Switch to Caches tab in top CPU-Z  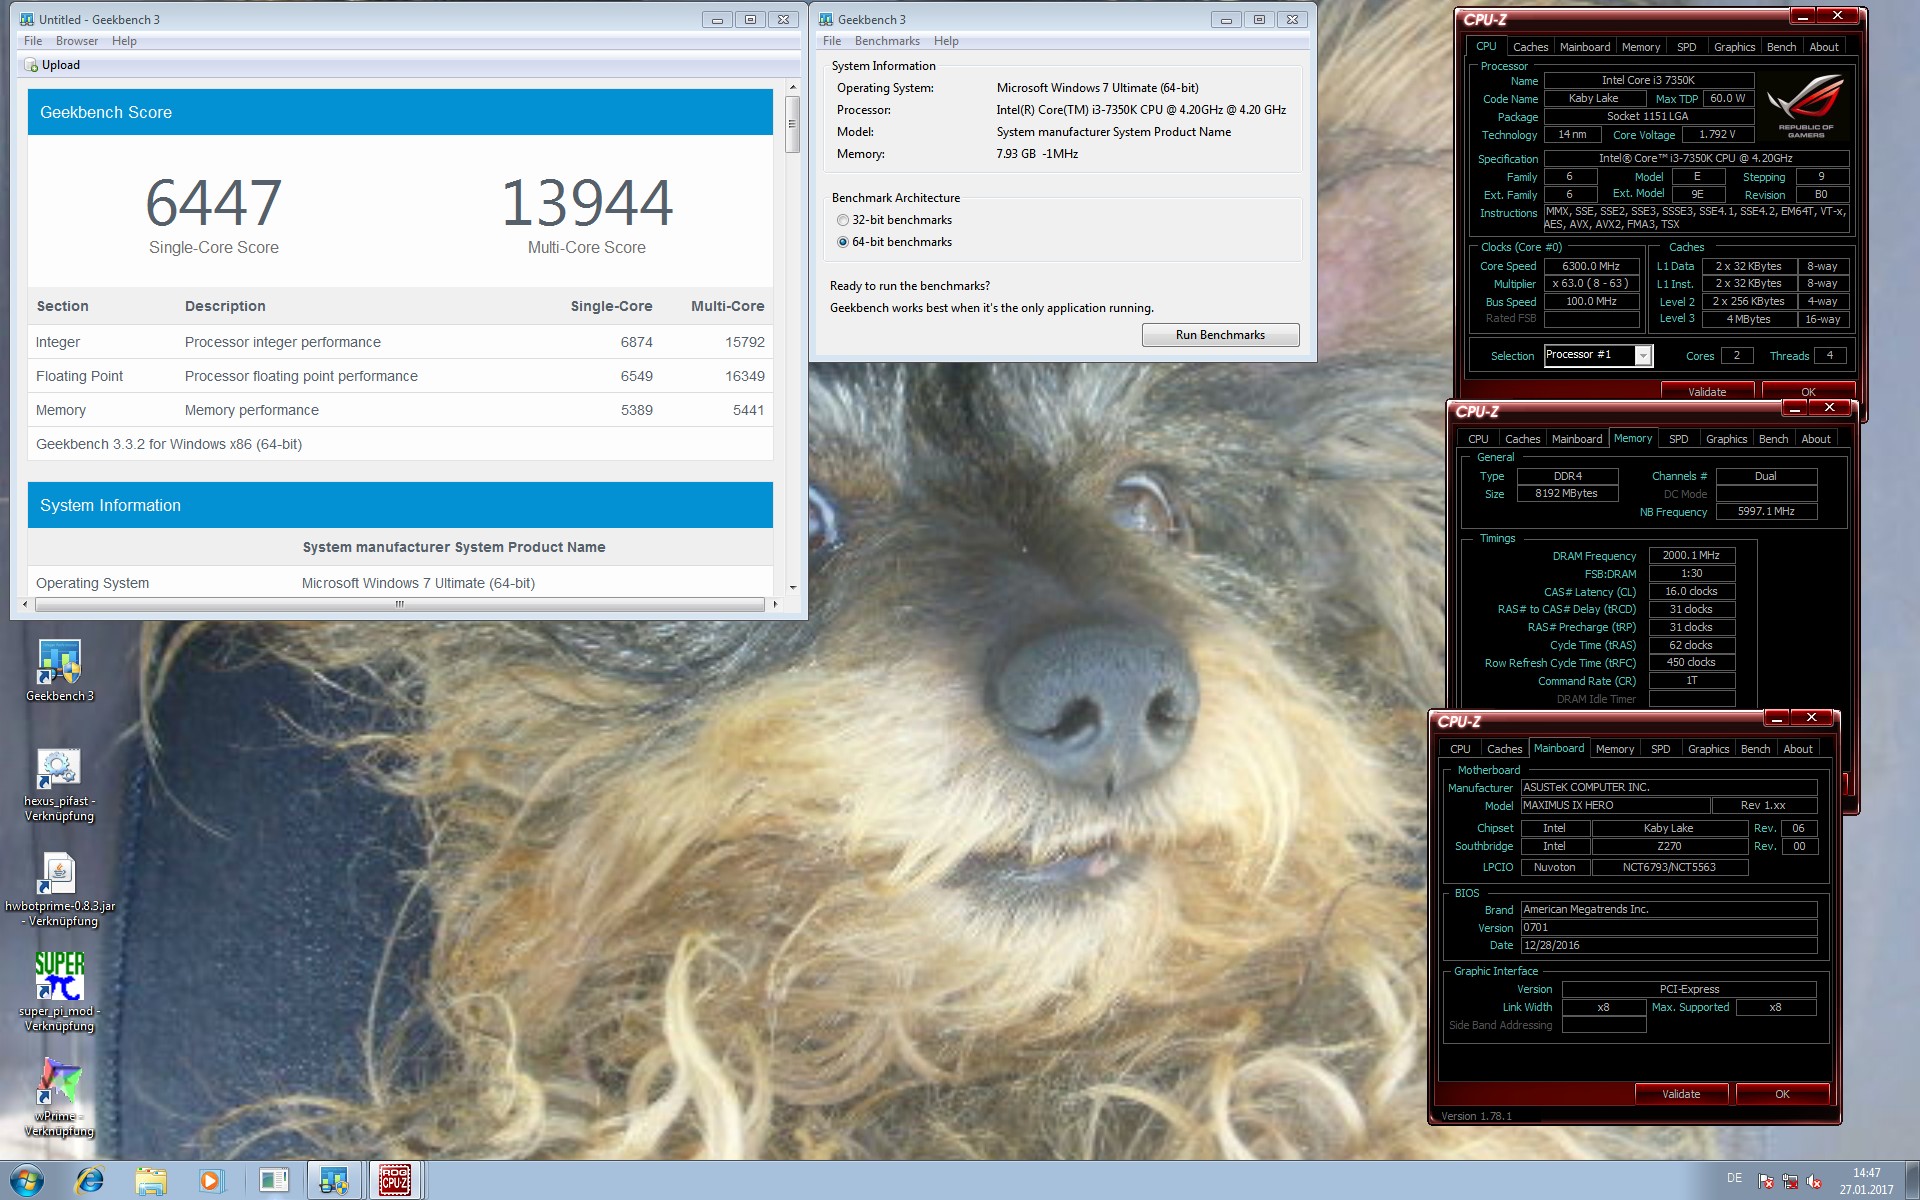click(1530, 47)
